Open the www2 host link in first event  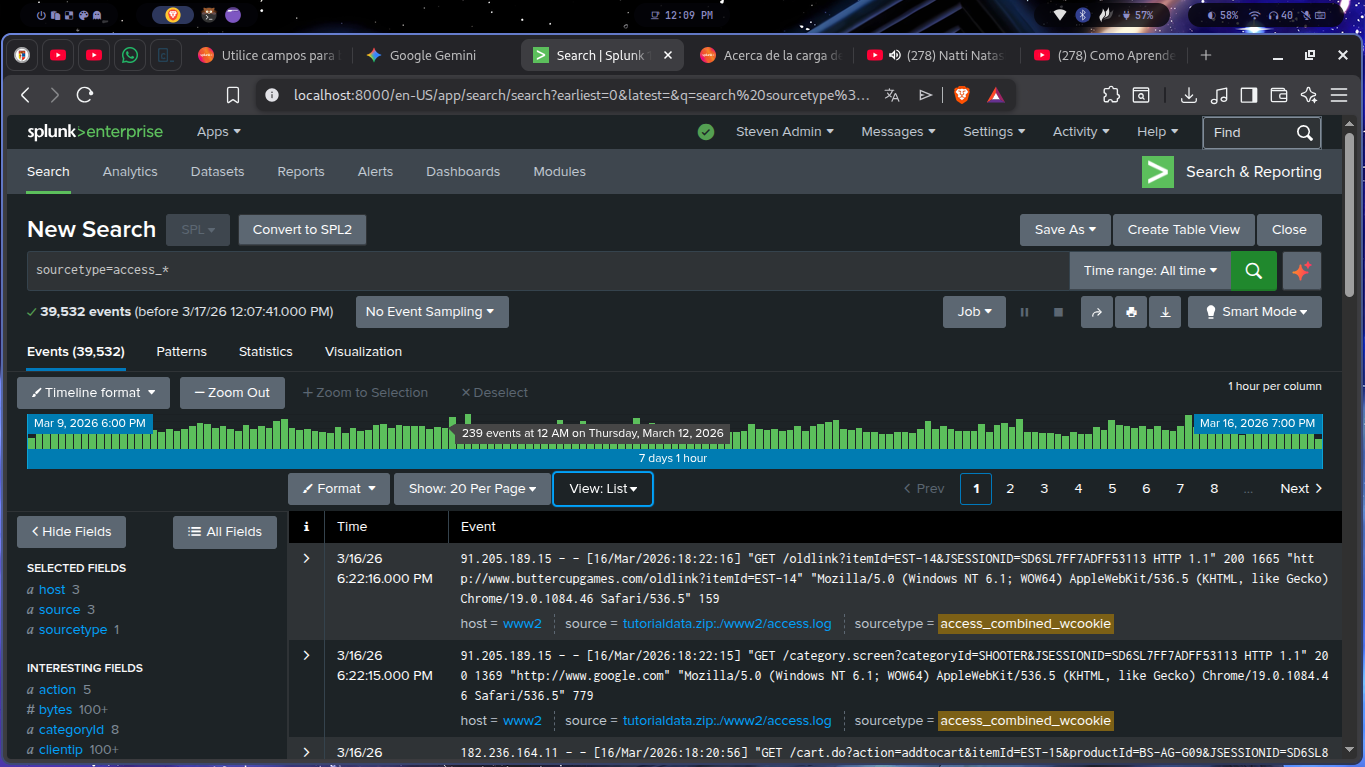coord(522,624)
